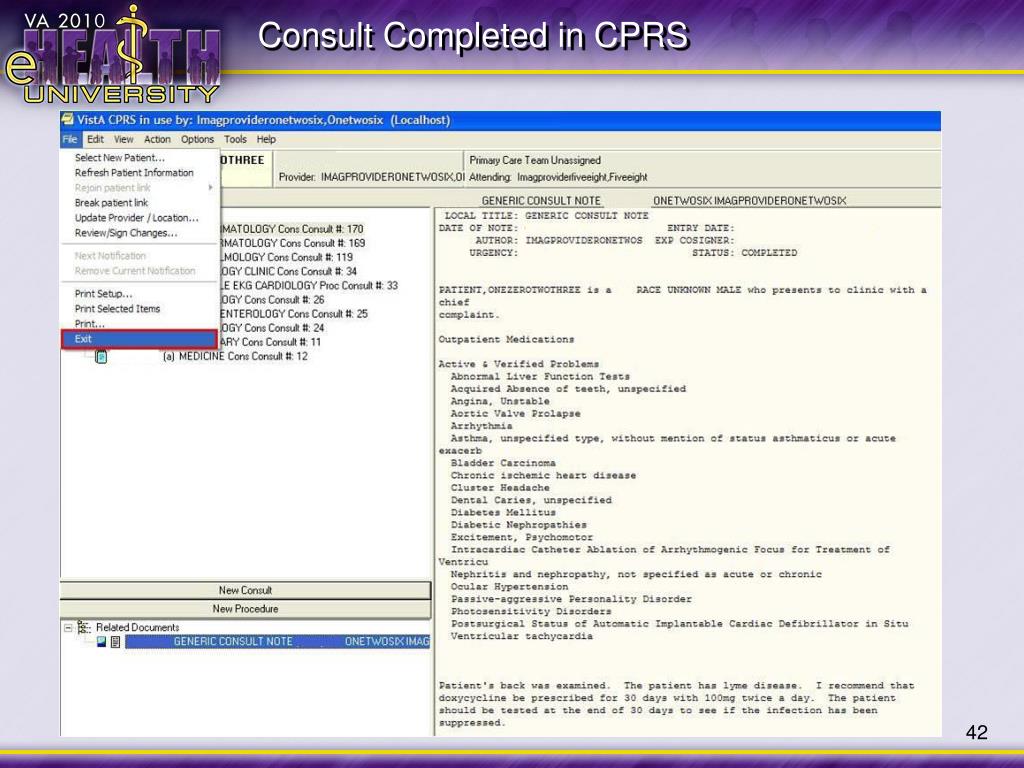Click the ONETWOSIX IMAGPROVIDERONETWOSIX header label
The image size is (1024, 768).
point(749,200)
